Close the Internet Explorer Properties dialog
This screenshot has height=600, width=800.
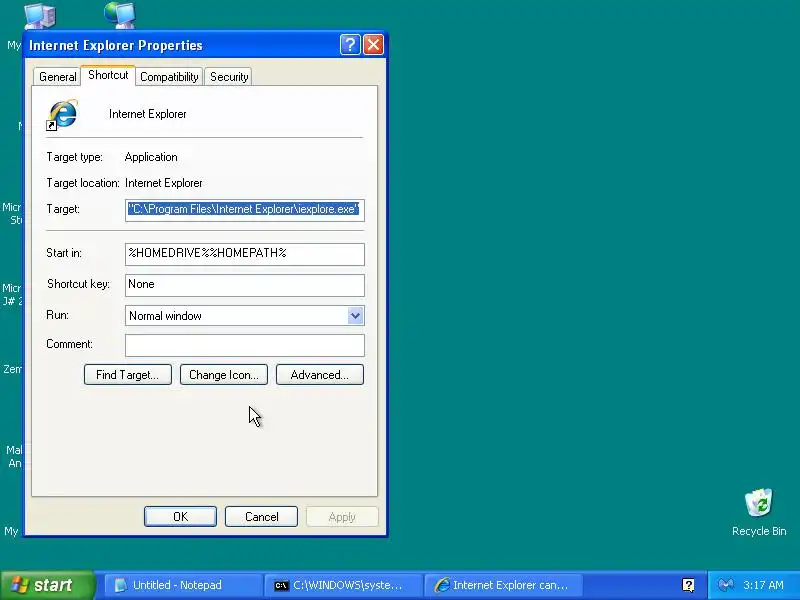[373, 45]
